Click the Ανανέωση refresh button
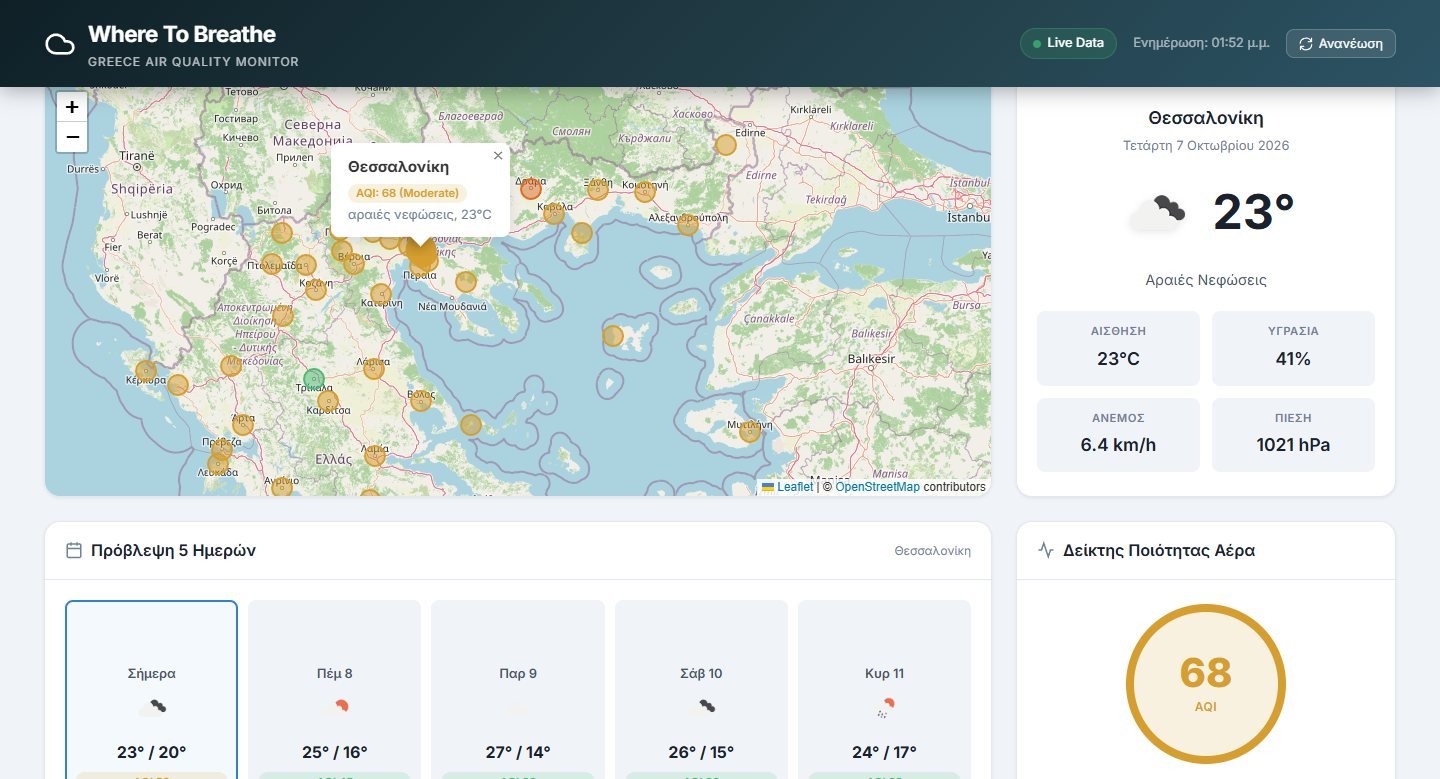 (1340, 44)
